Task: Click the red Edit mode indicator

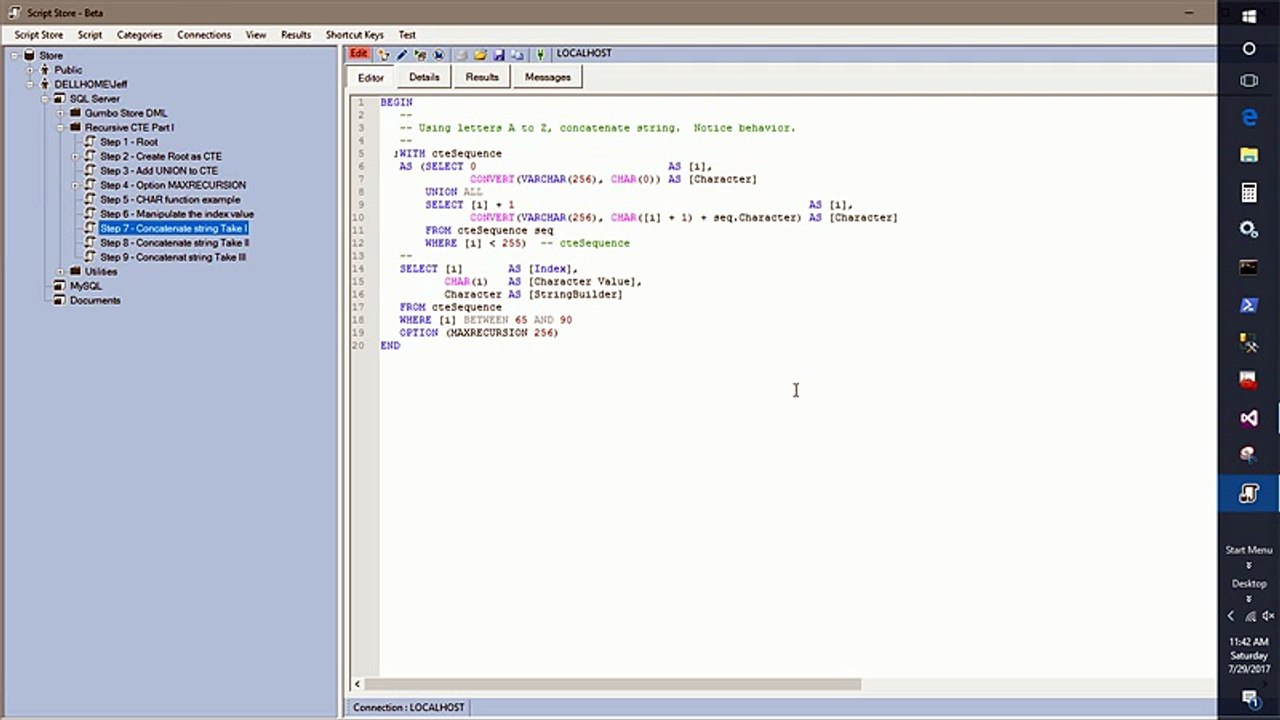Action: [358, 54]
